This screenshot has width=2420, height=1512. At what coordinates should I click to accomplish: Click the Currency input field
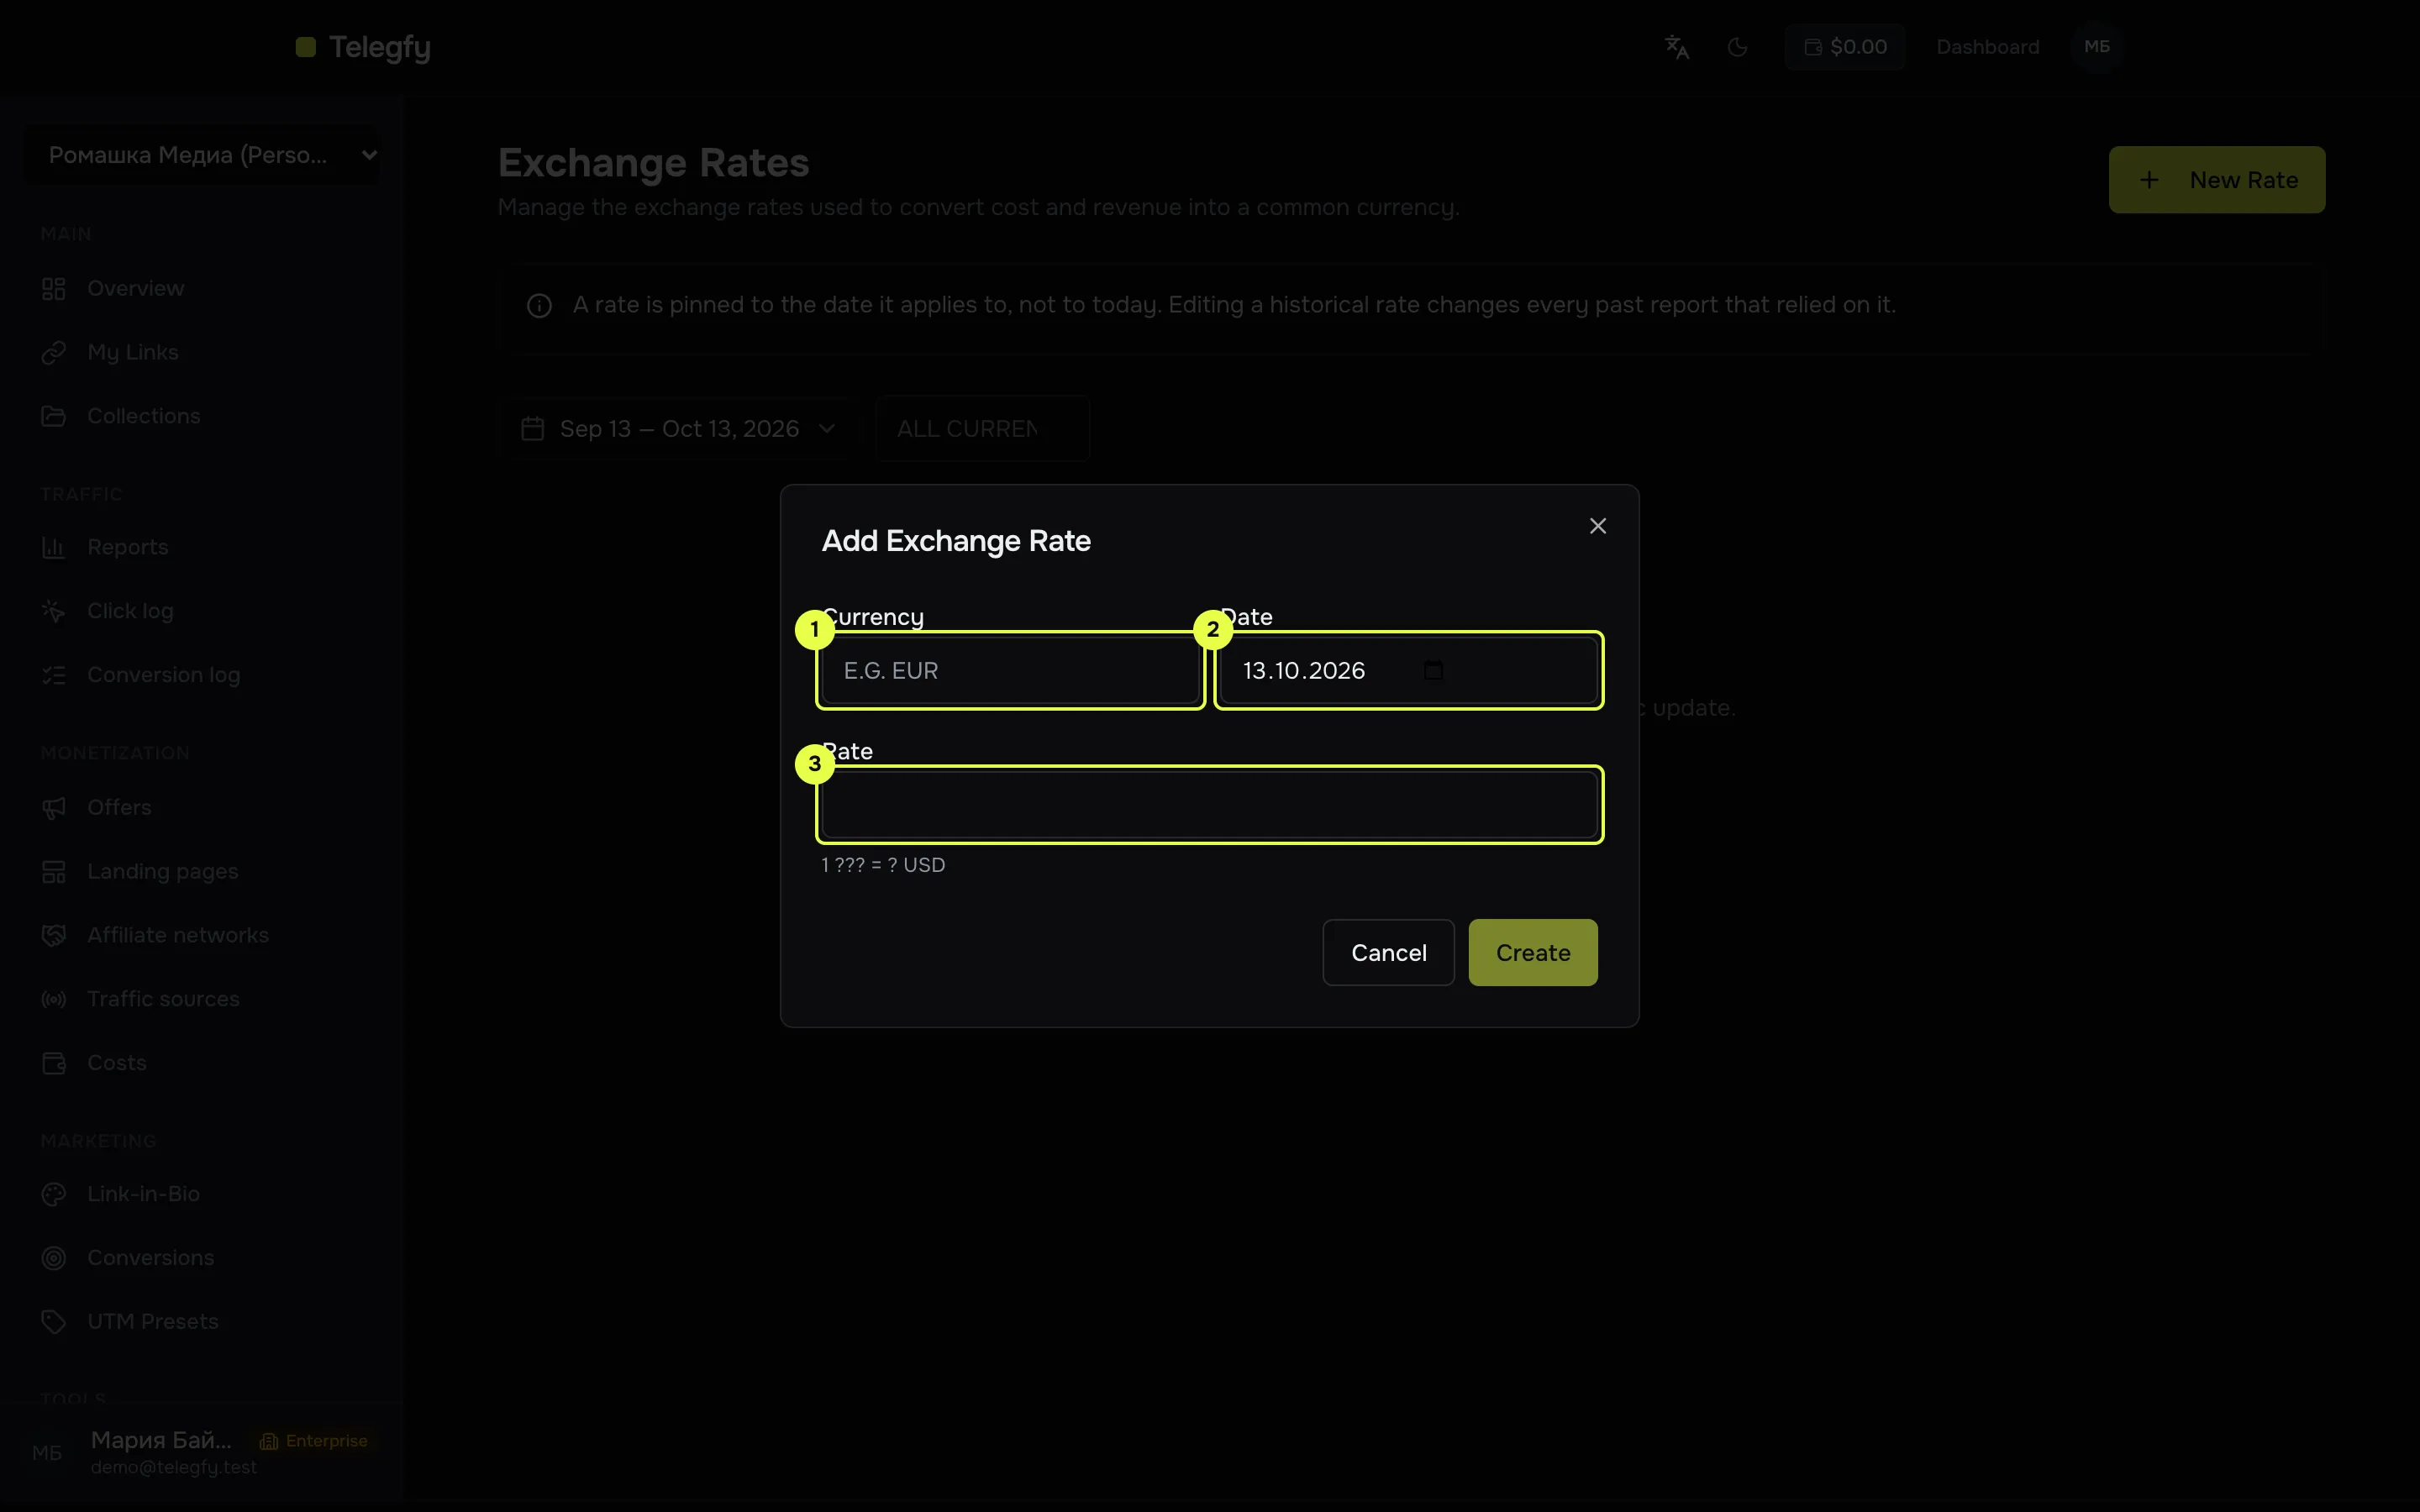[1010, 670]
